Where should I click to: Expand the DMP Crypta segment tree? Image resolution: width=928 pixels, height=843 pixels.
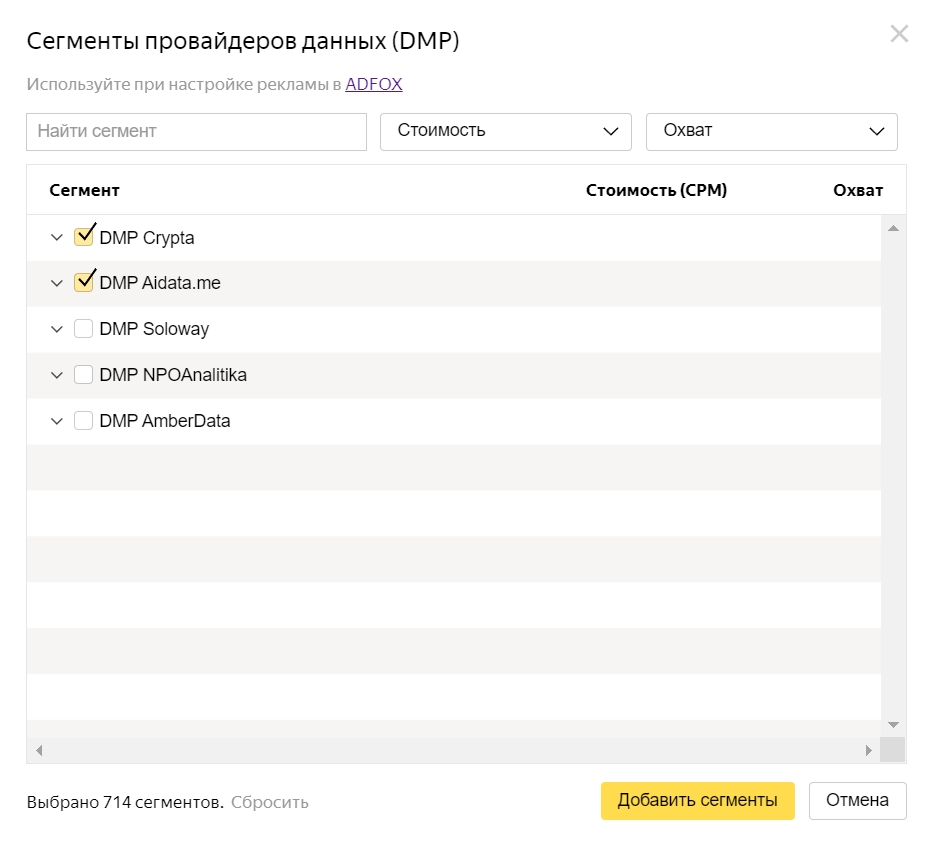pos(57,237)
